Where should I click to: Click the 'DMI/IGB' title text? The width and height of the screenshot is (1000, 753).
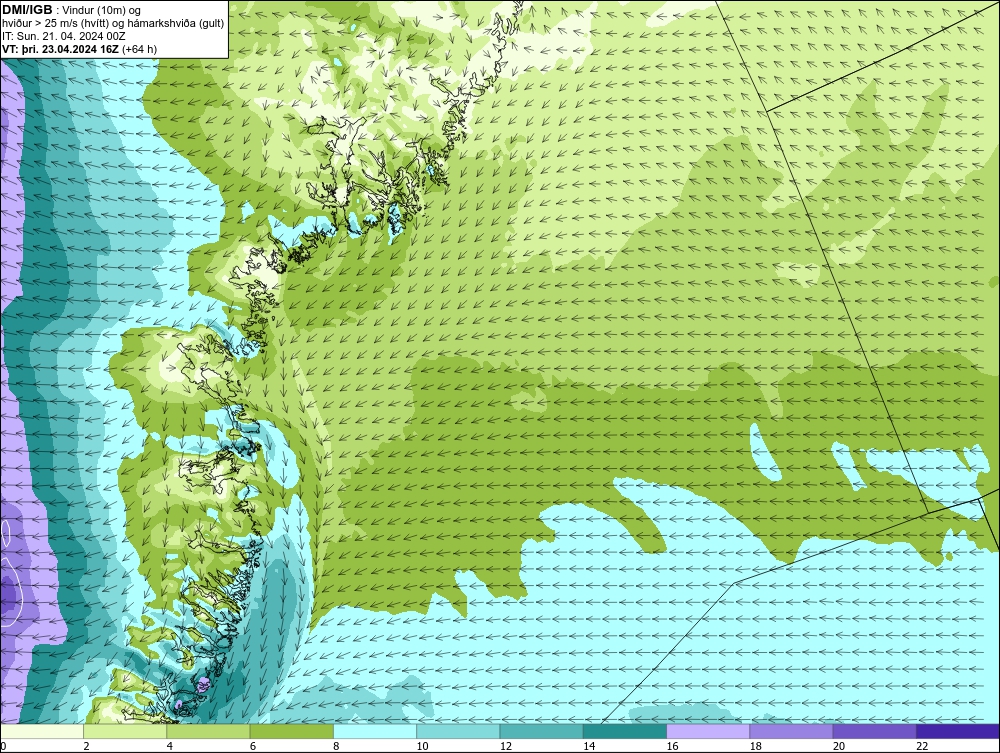click(x=27, y=10)
